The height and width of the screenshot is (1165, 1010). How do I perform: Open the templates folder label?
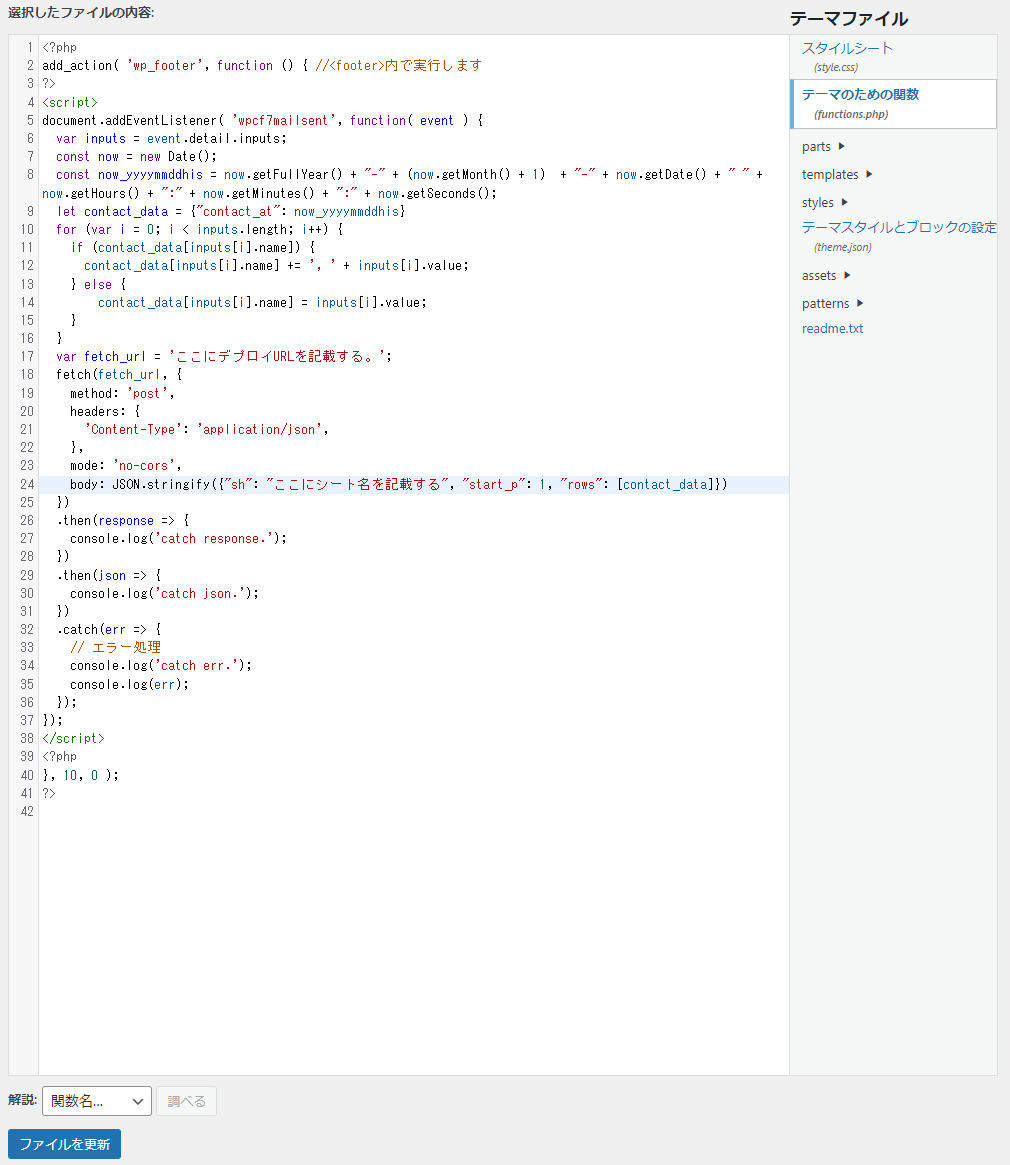coord(830,175)
